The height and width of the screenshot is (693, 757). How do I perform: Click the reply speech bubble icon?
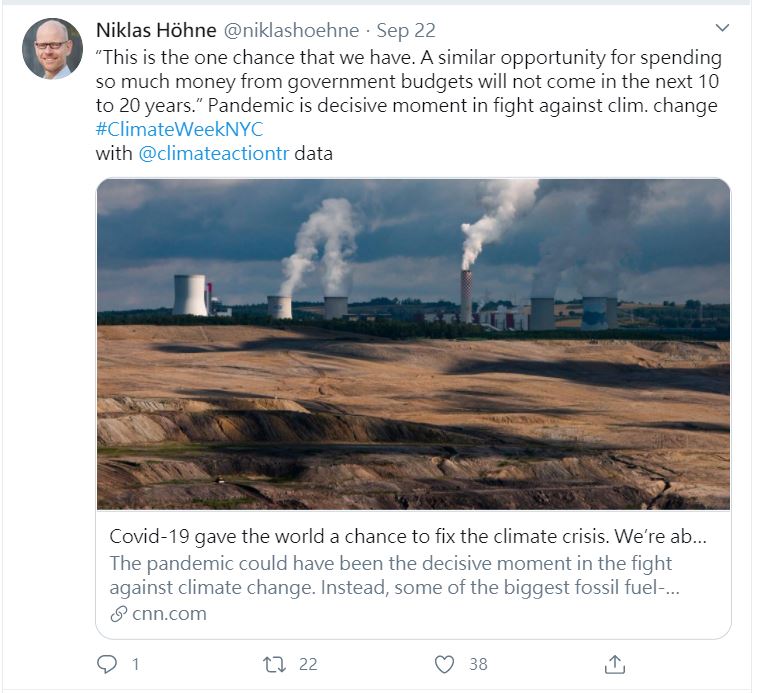point(107,663)
